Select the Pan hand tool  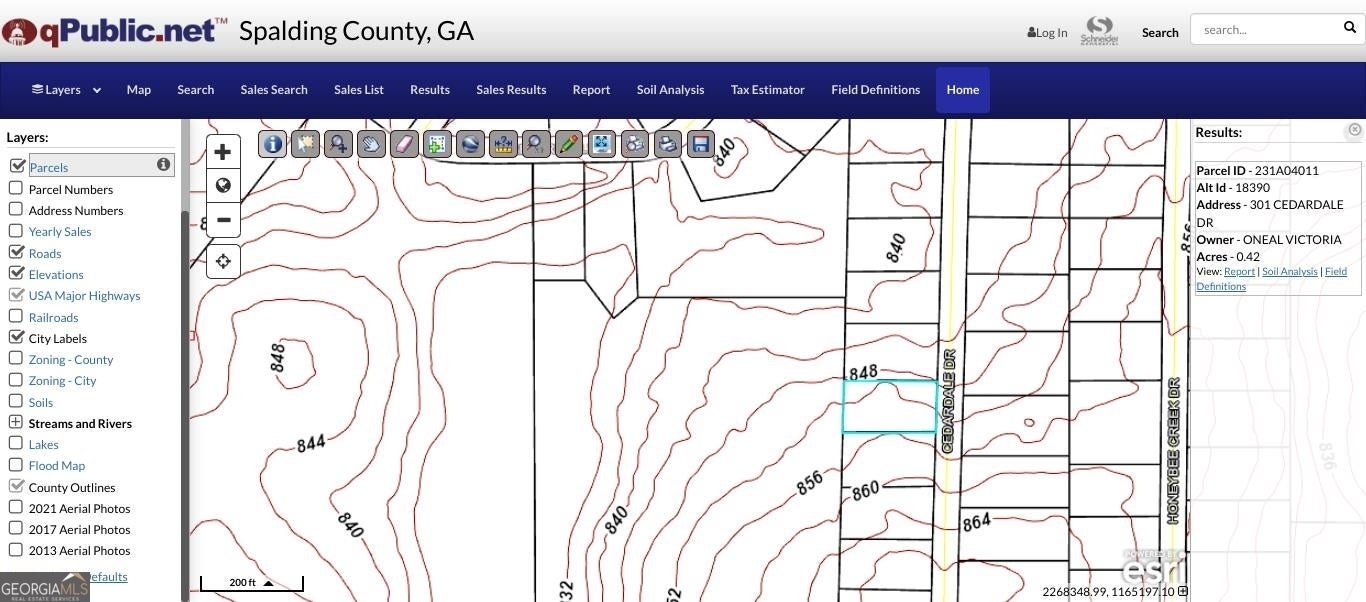[371, 144]
